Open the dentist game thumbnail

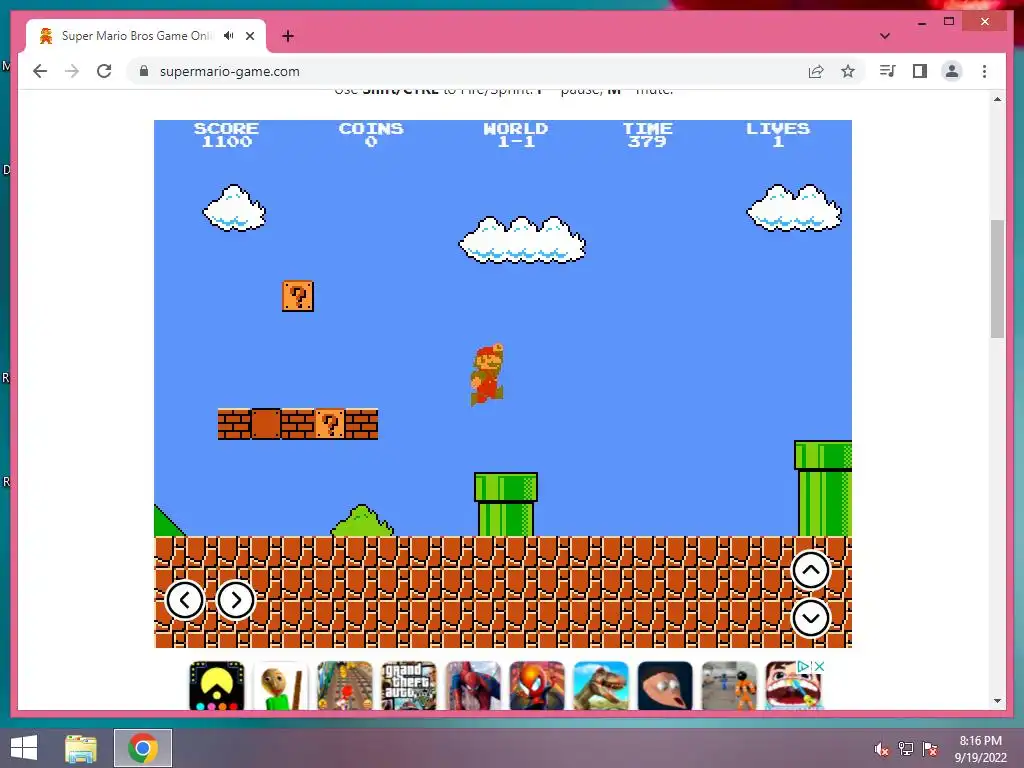click(x=793, y=686)
